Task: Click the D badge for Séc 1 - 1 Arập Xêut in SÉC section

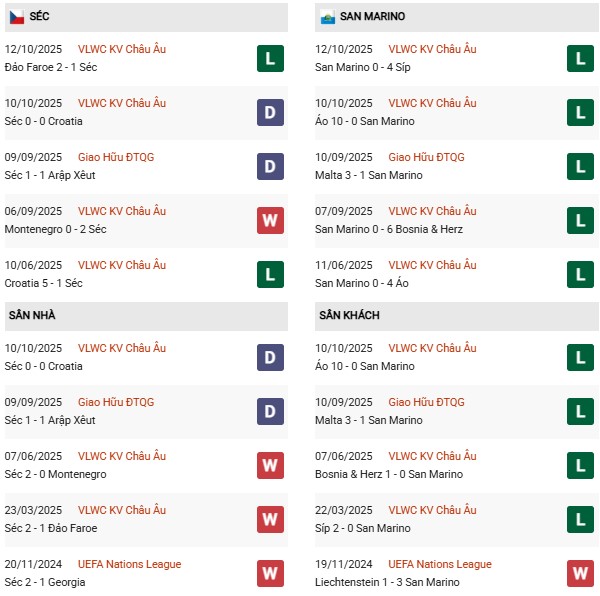Action: (269, 166)
